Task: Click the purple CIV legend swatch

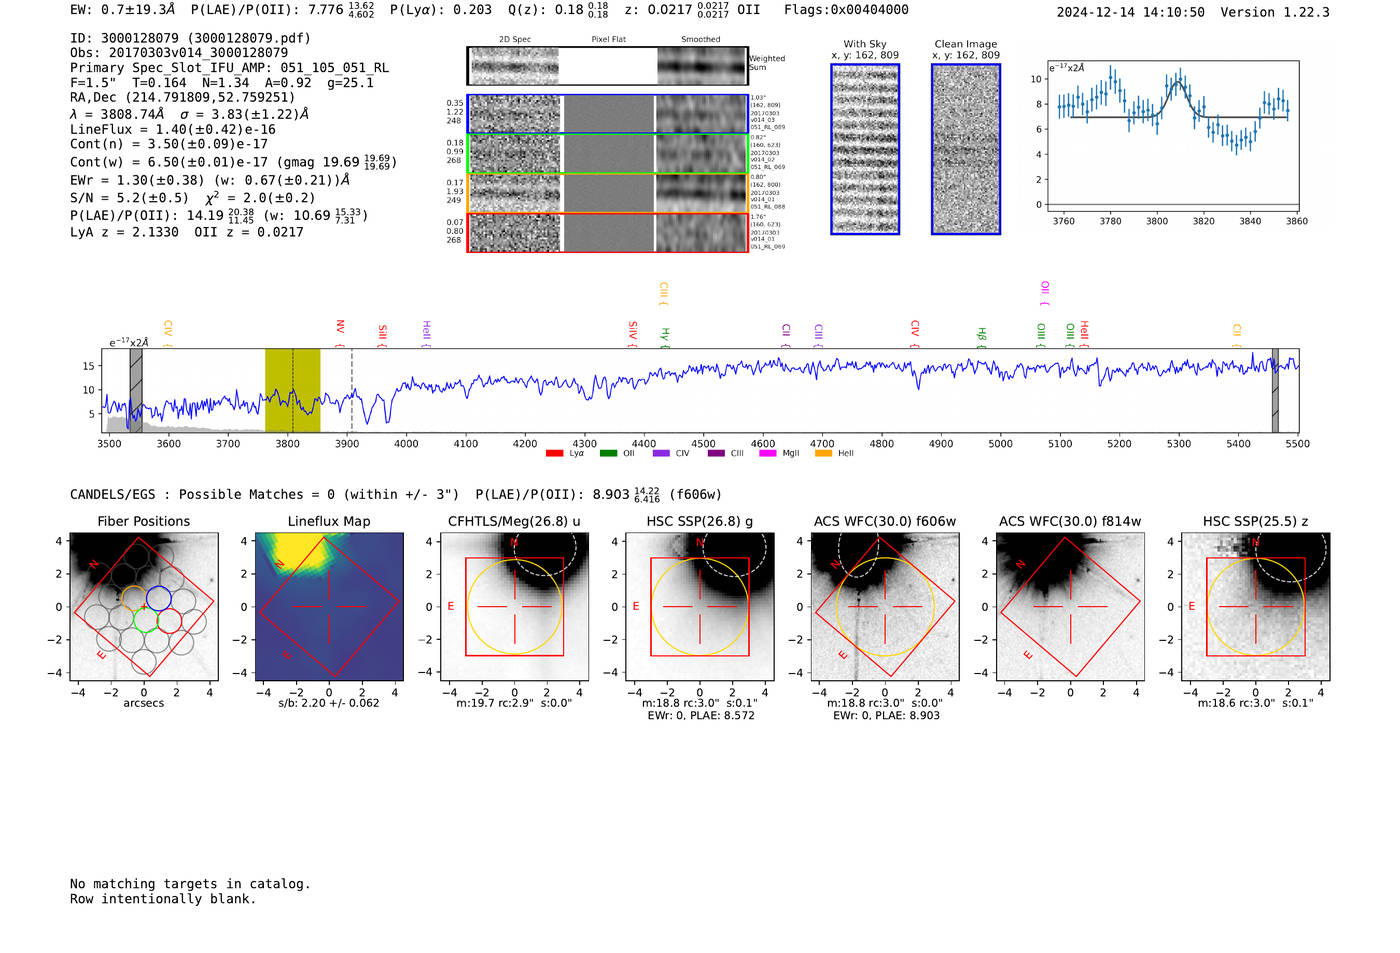Action: coord(661,454)
